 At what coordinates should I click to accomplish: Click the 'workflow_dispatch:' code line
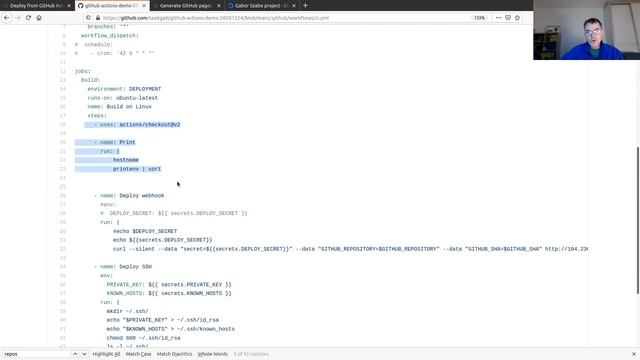pos(110,36)
